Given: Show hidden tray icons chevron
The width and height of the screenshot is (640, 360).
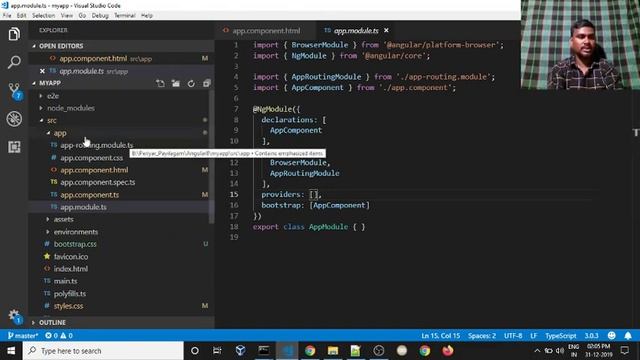Looking at the screenshot, I should coord(537,351).
